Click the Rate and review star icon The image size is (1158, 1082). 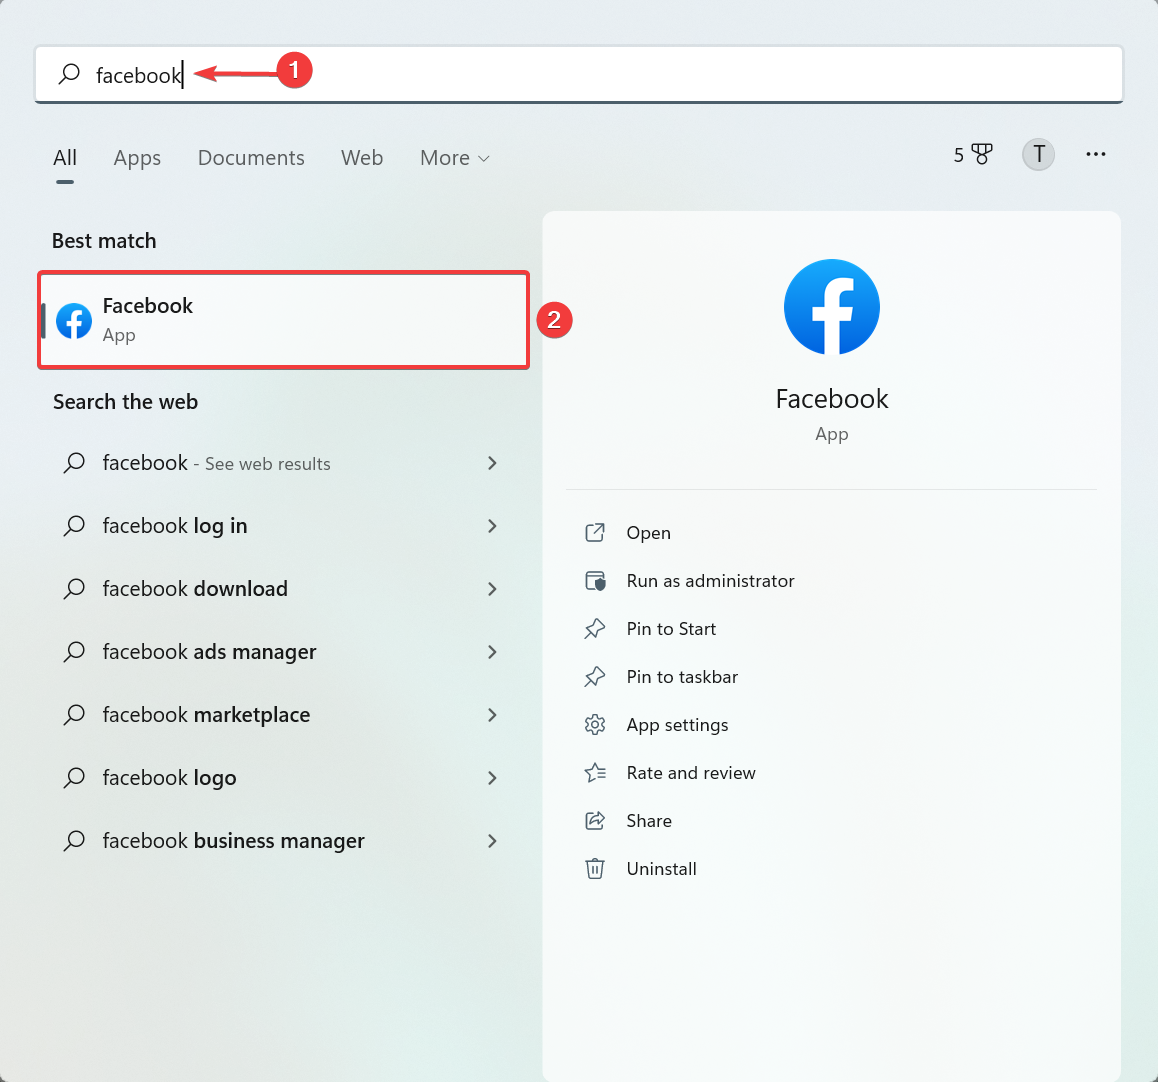(595, 773)
